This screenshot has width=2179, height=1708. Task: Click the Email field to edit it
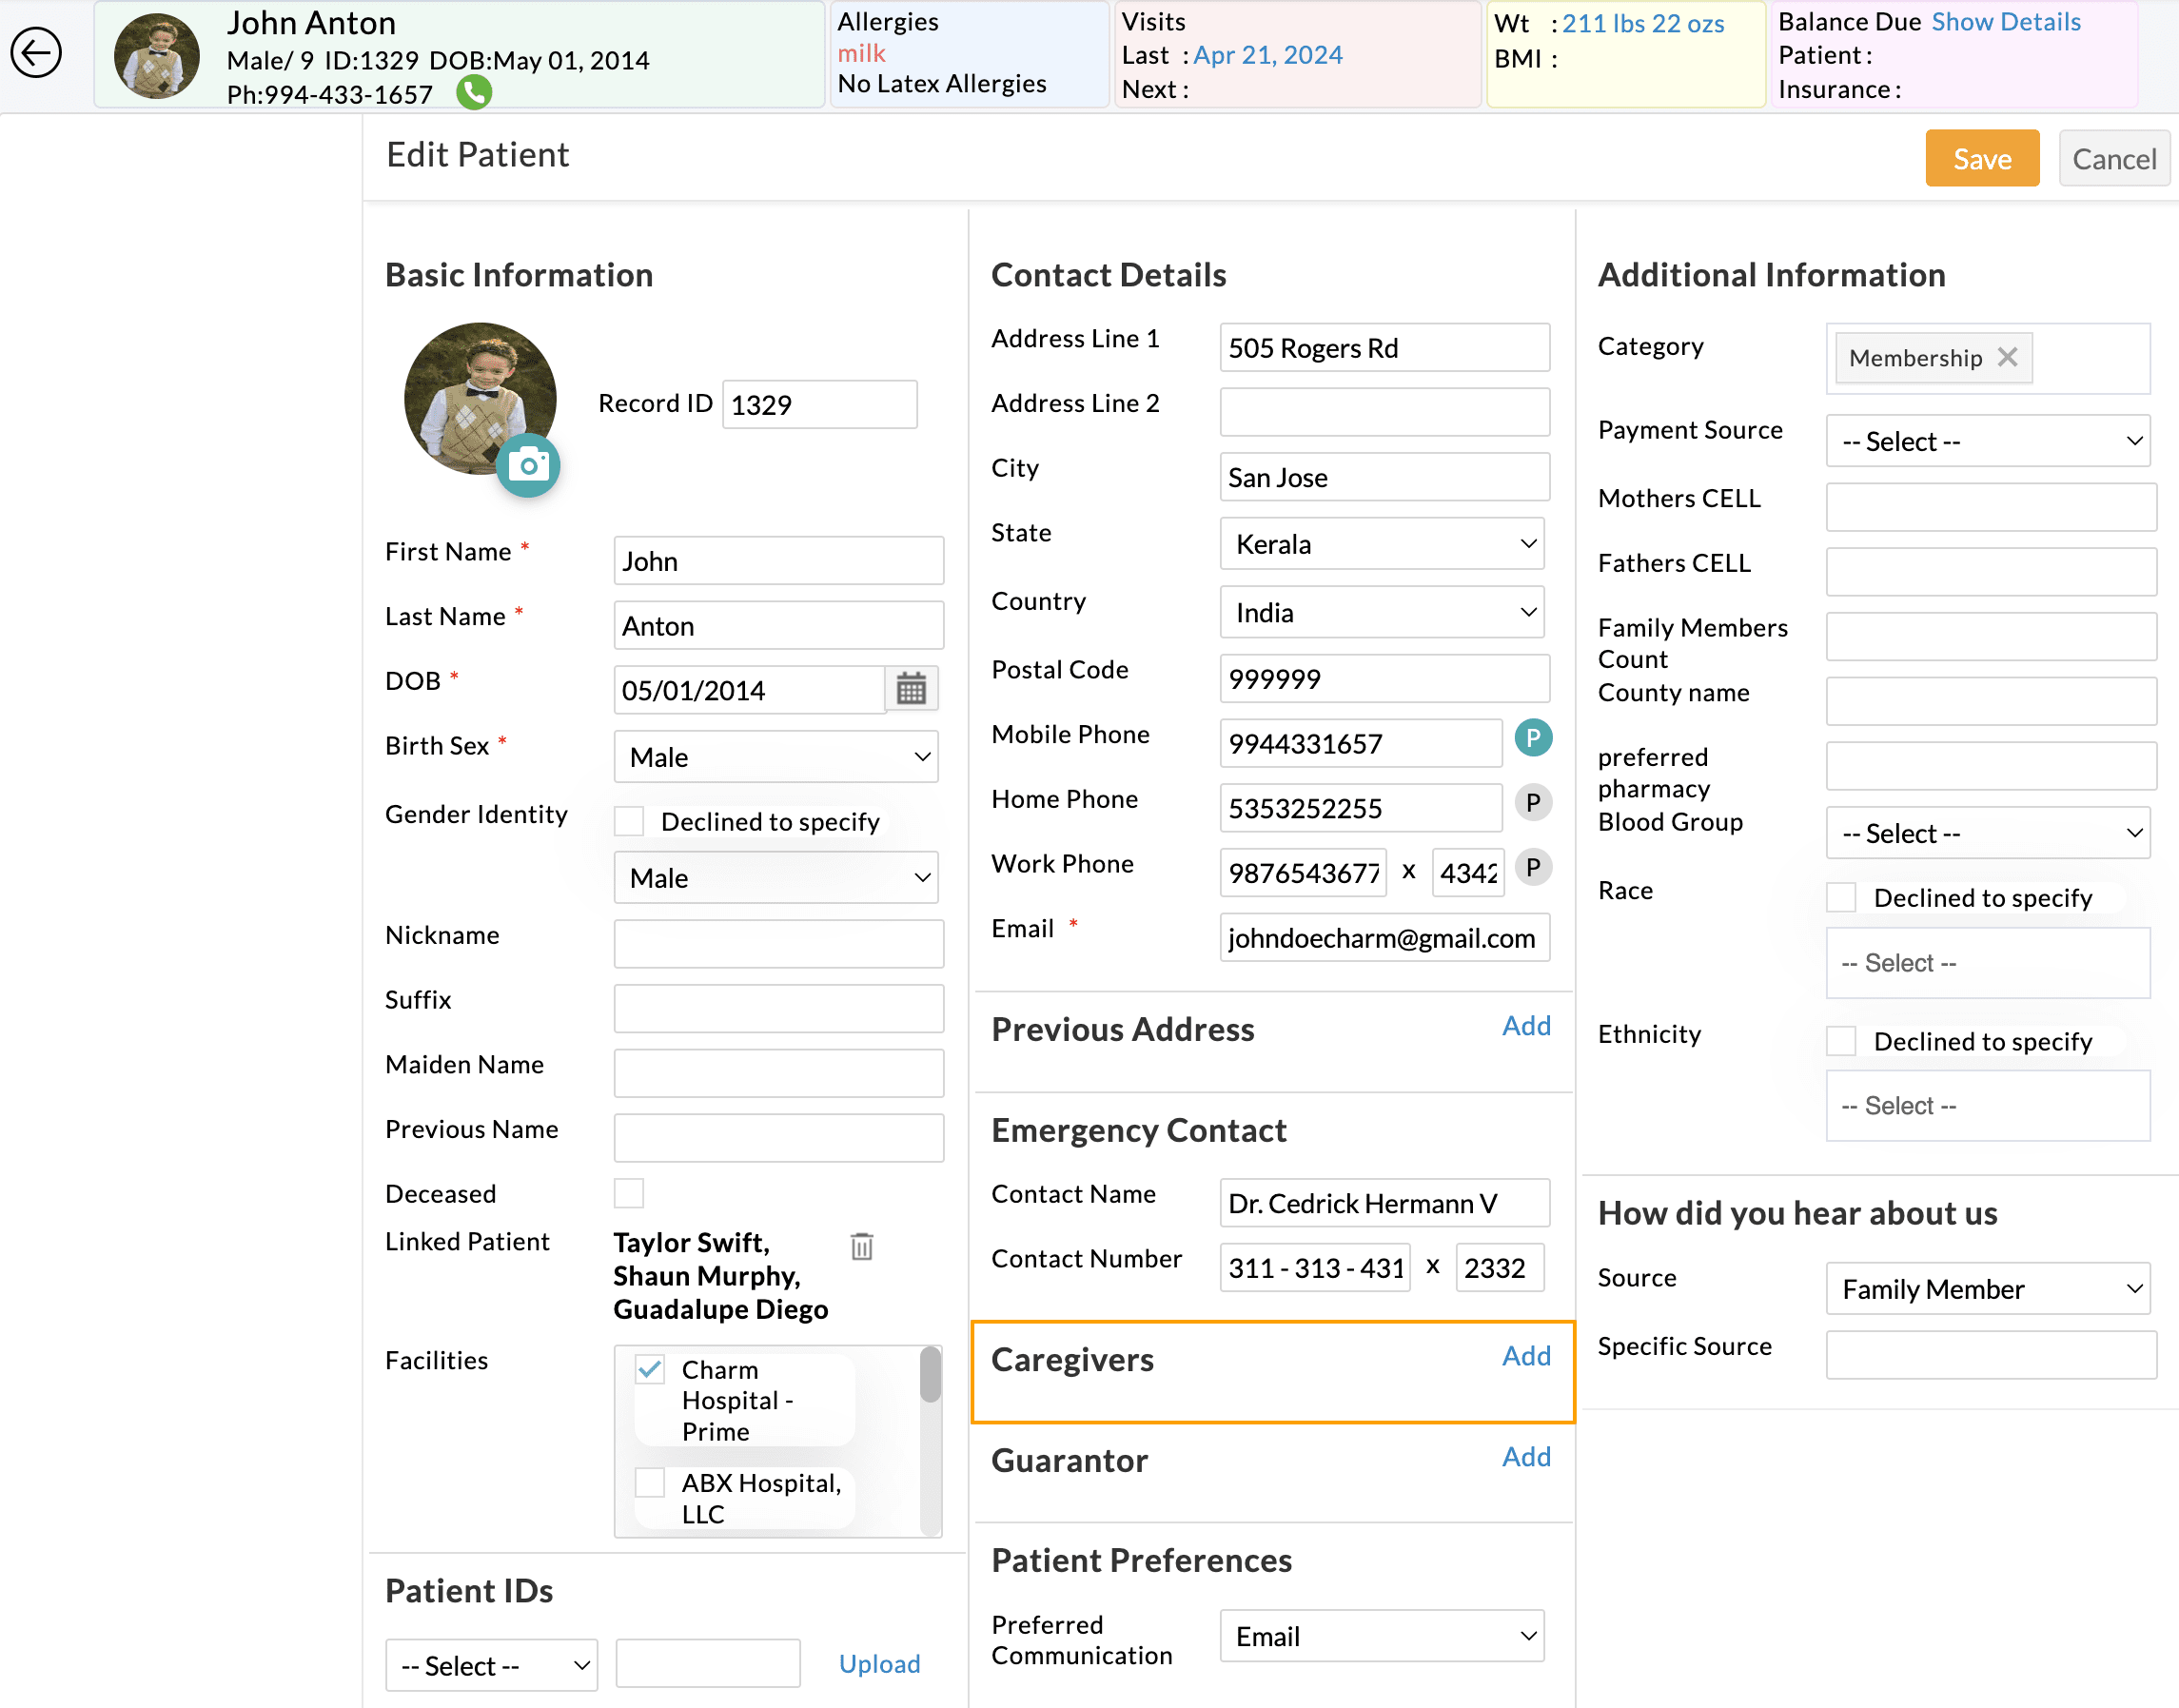coord(1383,938)
